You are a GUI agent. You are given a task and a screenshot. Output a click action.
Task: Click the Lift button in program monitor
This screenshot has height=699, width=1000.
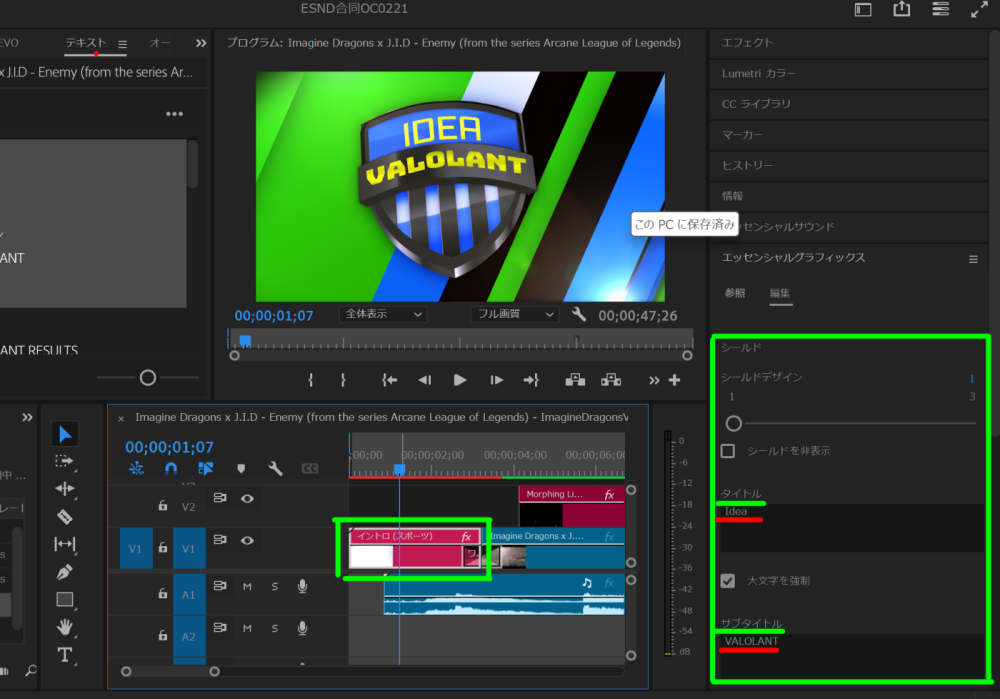[x=575, y=380]
